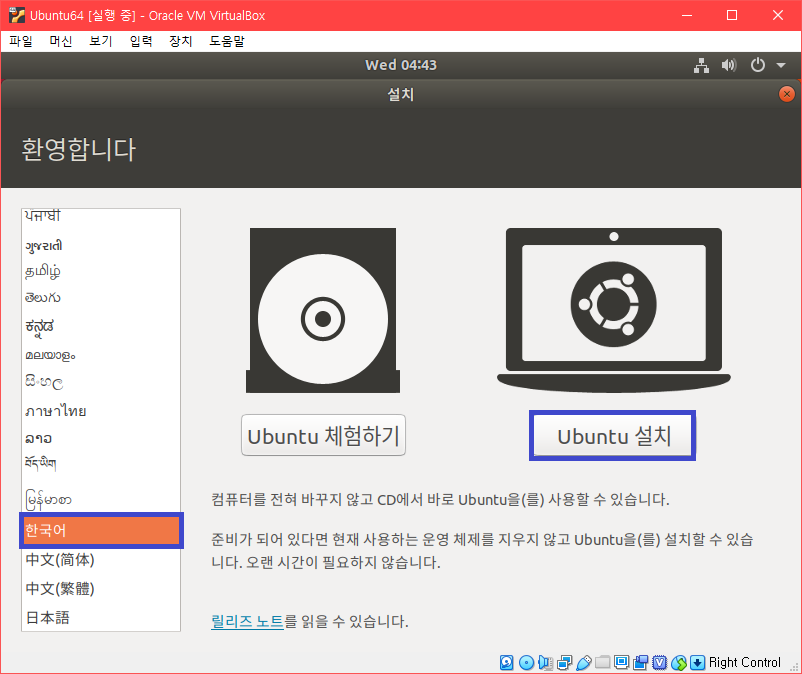Click the VirtualBox window title icon
The height and width of the screenshot is (674, 802).
pos(16,15)
